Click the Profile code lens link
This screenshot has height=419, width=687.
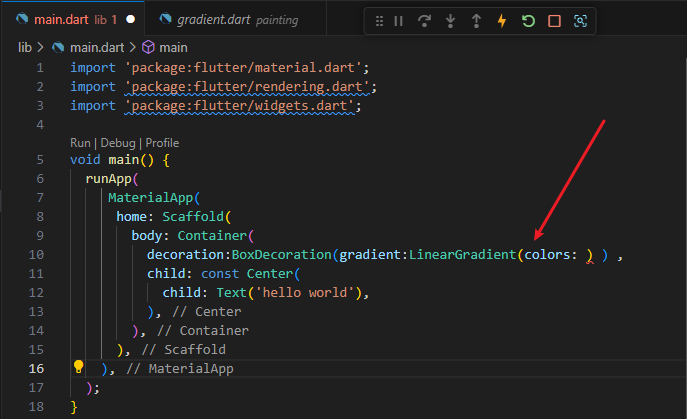(162, 143)
